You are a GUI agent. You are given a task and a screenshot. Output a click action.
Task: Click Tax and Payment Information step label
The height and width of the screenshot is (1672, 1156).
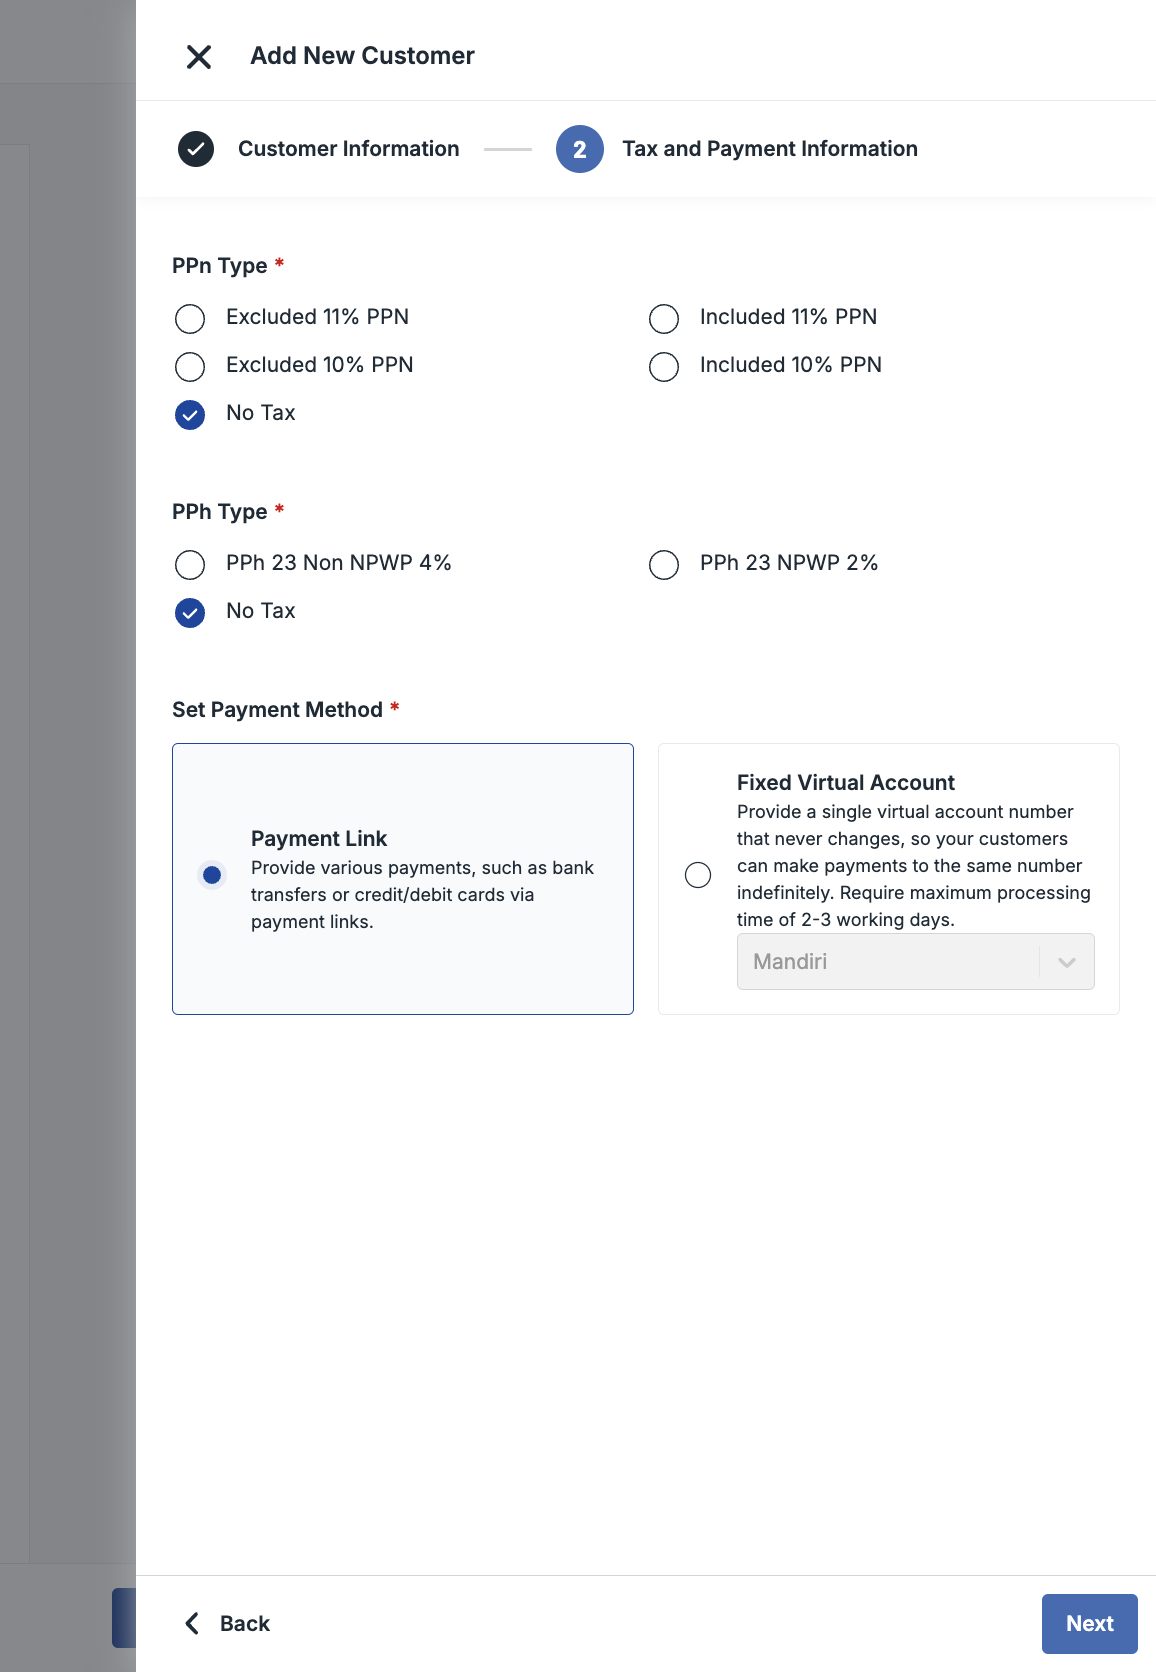[x=769, y=149]
